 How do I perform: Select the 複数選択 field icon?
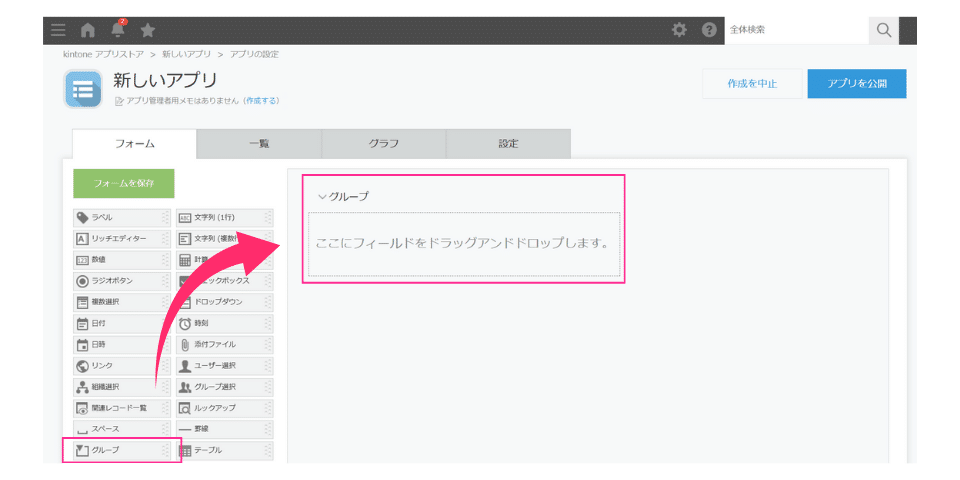82,302
